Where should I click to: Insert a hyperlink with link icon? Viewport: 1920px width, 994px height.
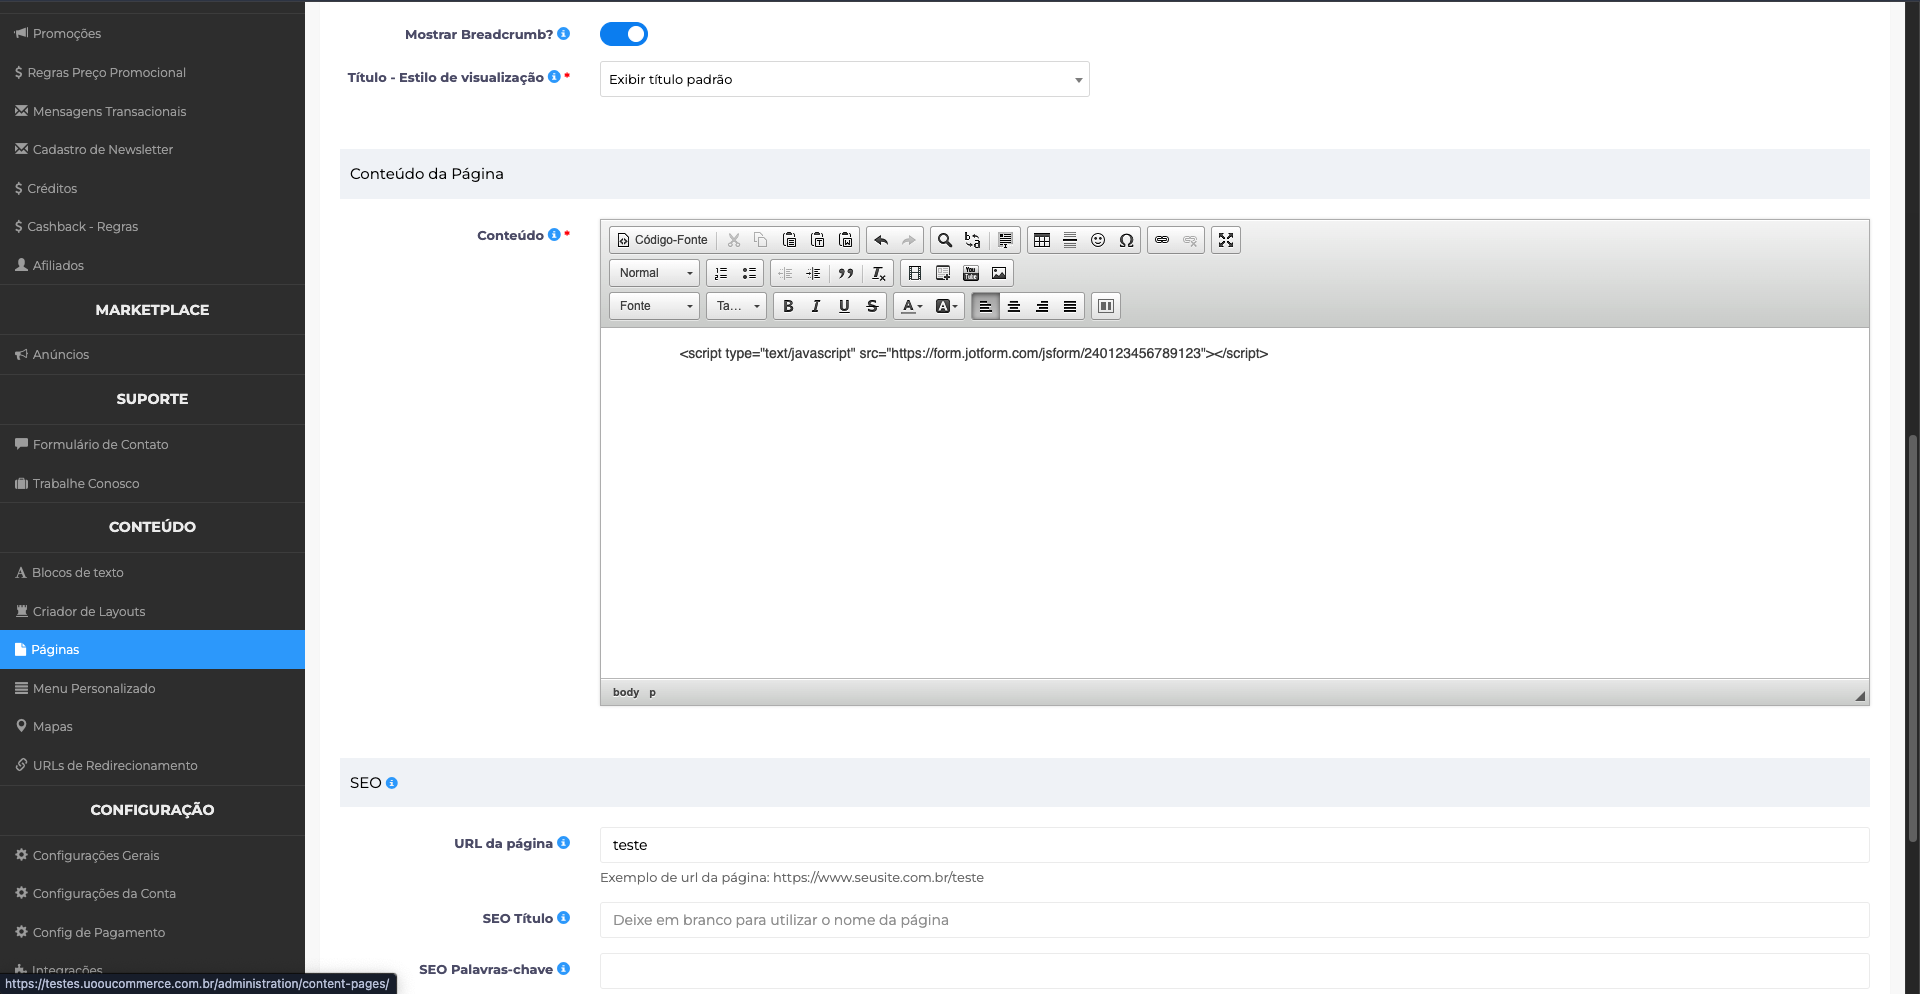tap(1162, 240)
